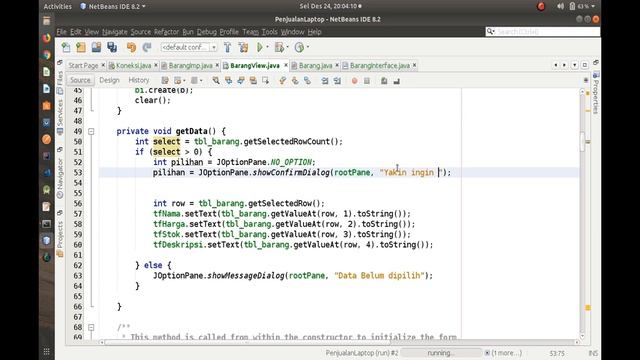Screen dimensions: 640x360
Task: Click the editor vertical scrollbar thumb
Action: click(582, 142)
